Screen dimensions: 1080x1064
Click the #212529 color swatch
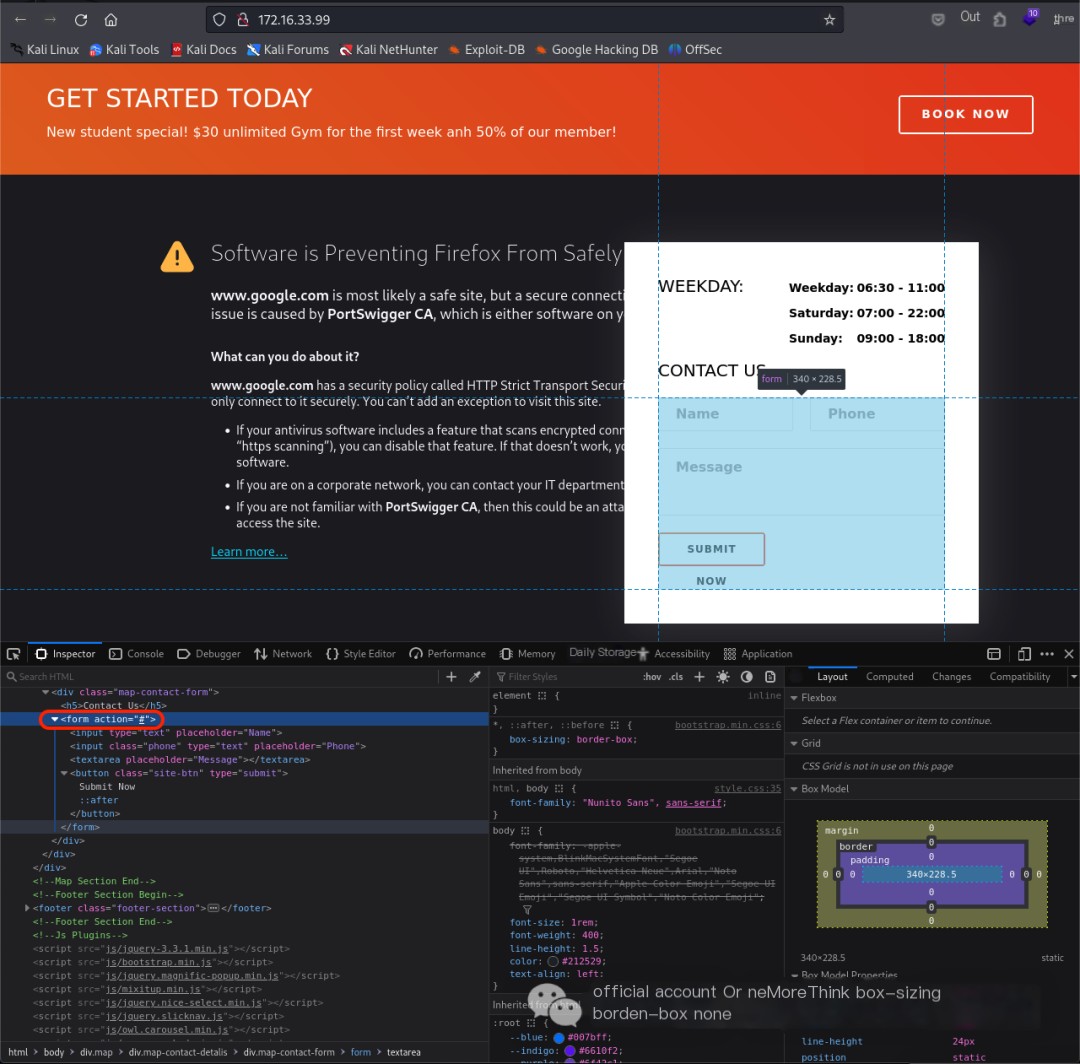[553, 961]
